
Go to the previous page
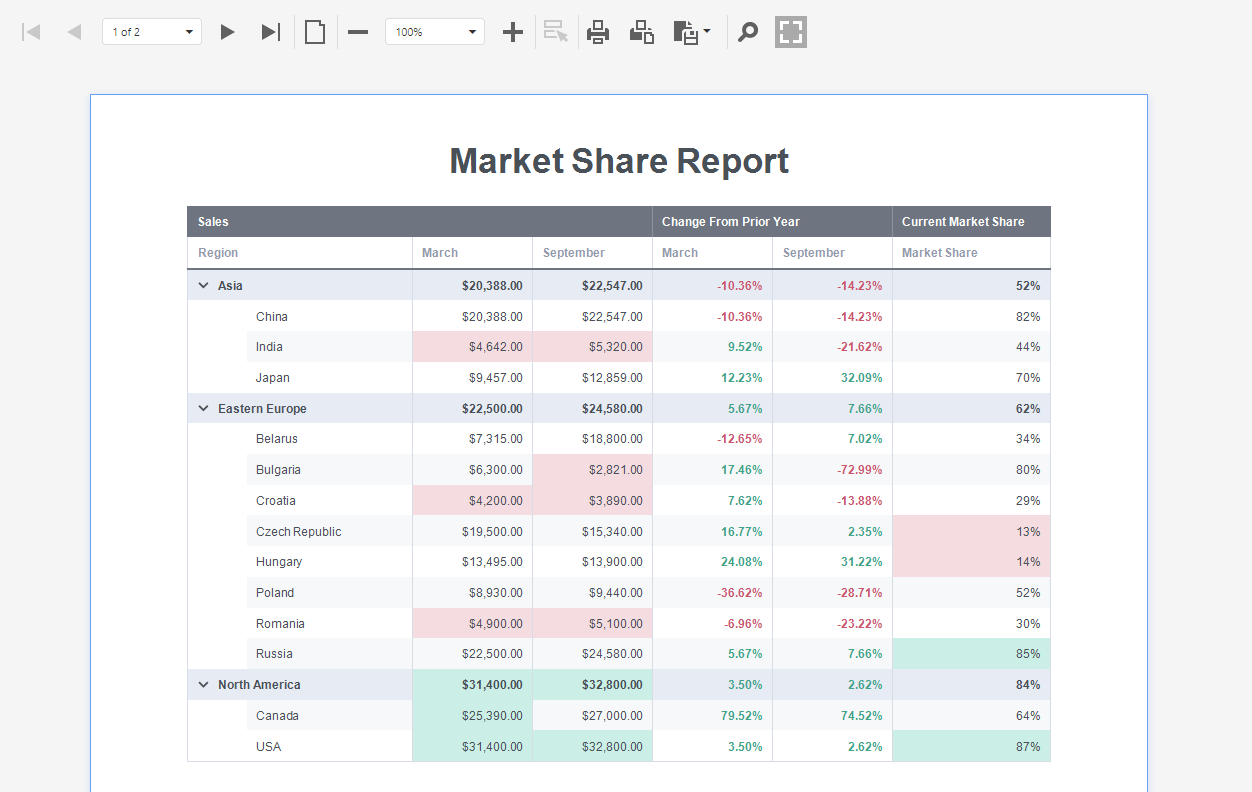pos(72,31)
